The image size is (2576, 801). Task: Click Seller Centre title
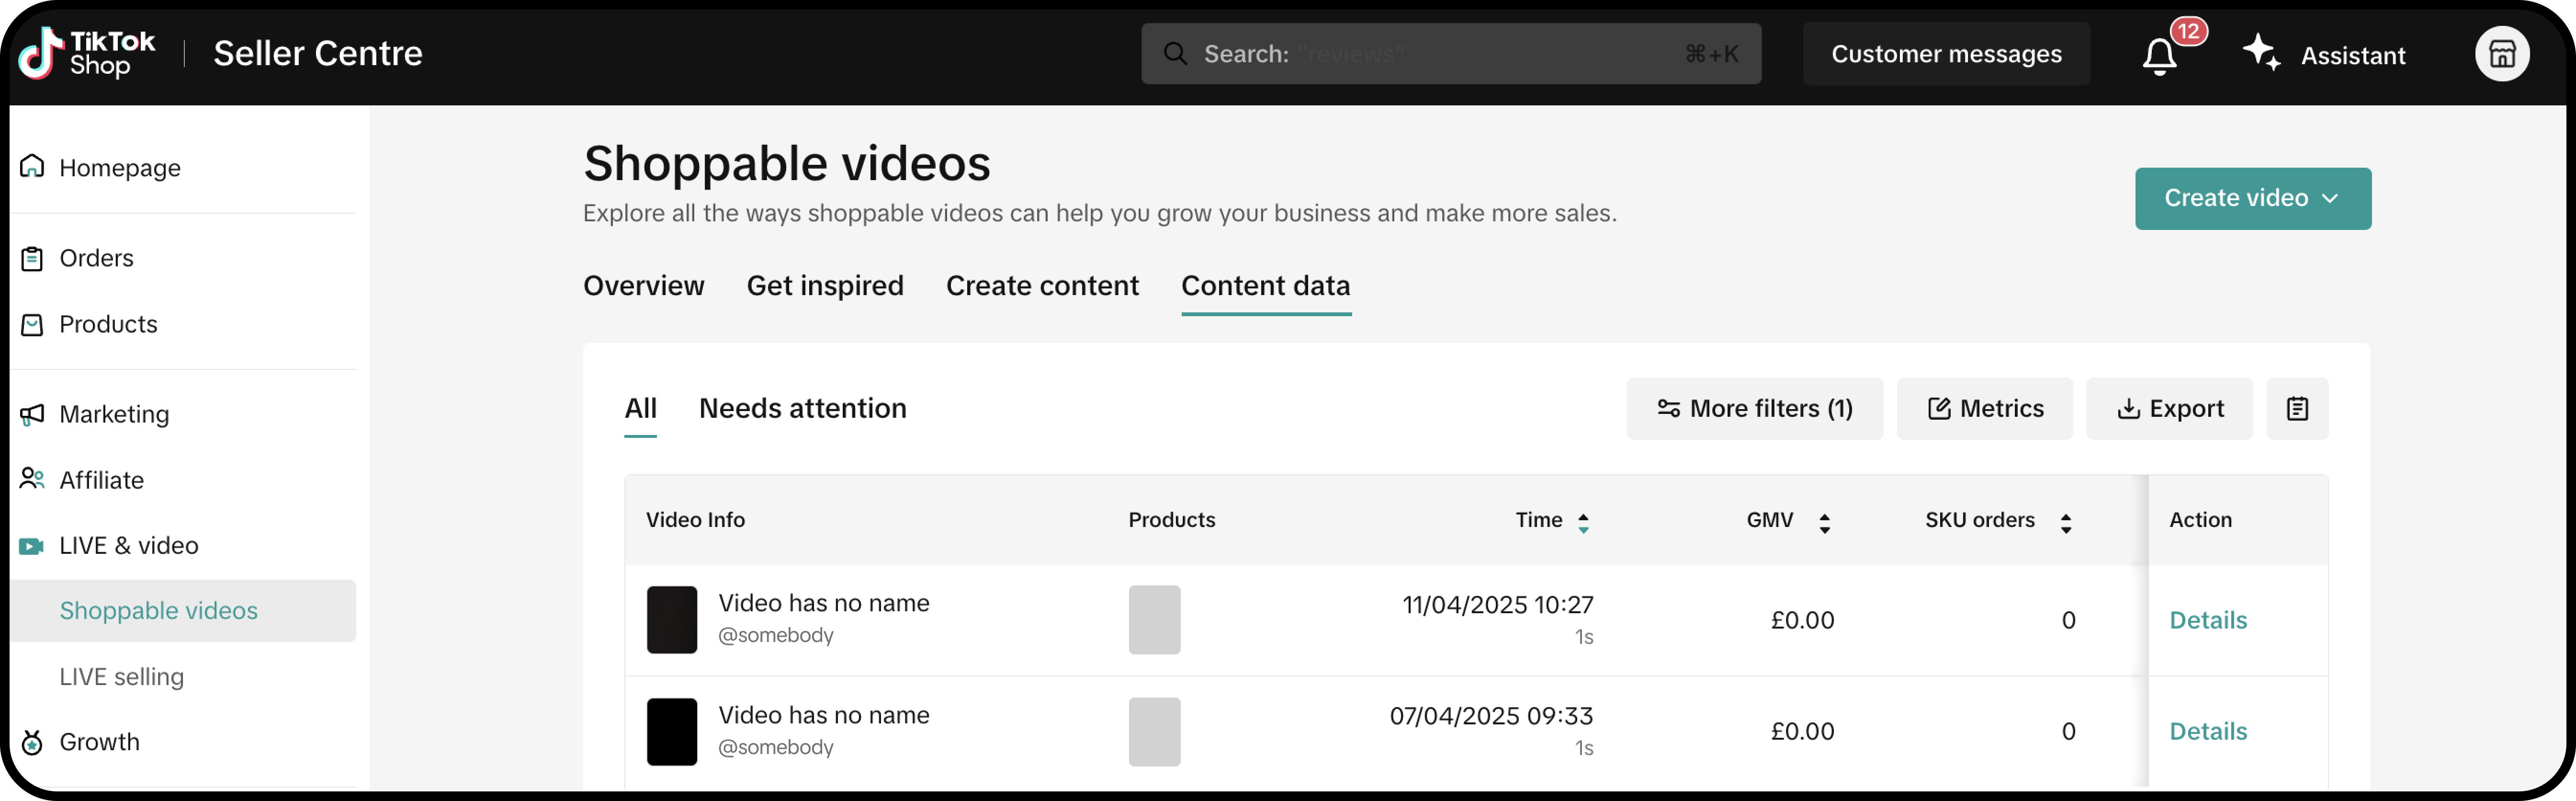[x=318, y=53]
